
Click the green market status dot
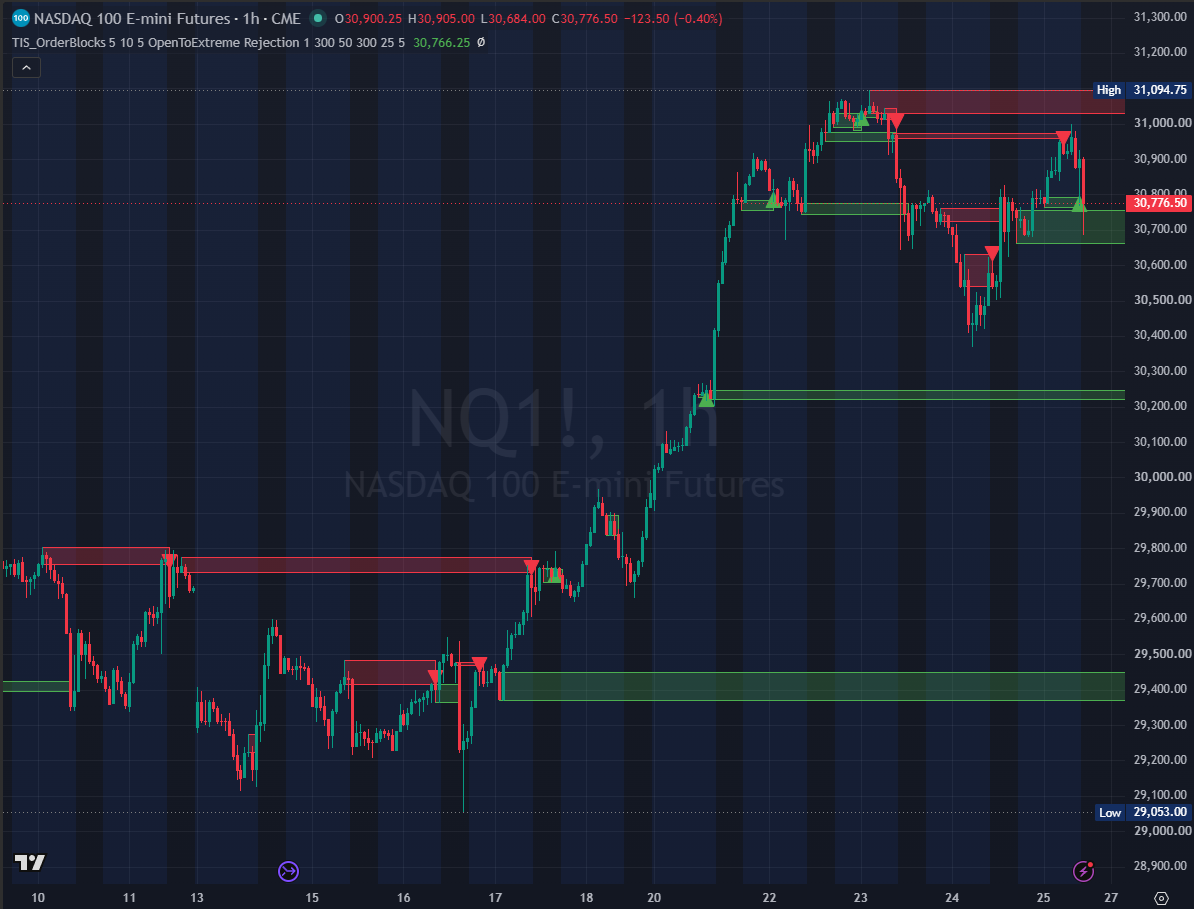tap(318, 18)
